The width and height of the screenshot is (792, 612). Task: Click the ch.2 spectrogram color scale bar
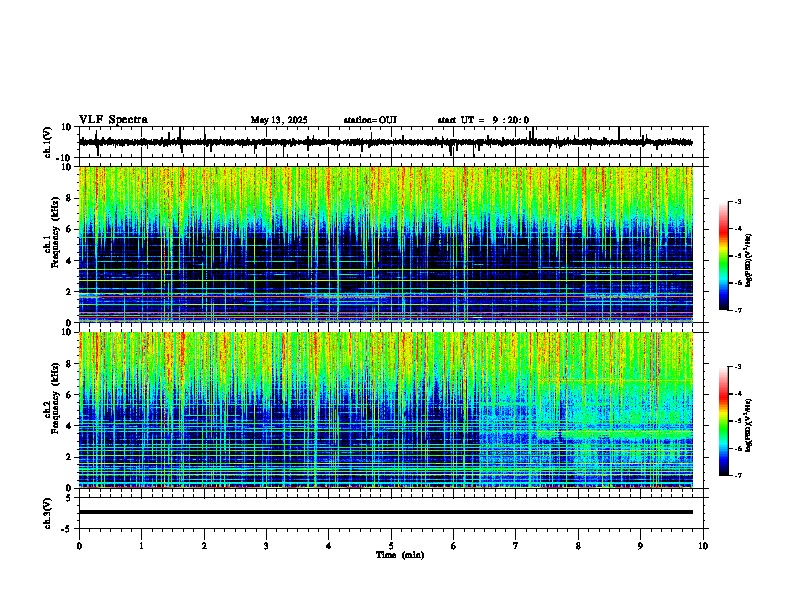click(724, 421)
